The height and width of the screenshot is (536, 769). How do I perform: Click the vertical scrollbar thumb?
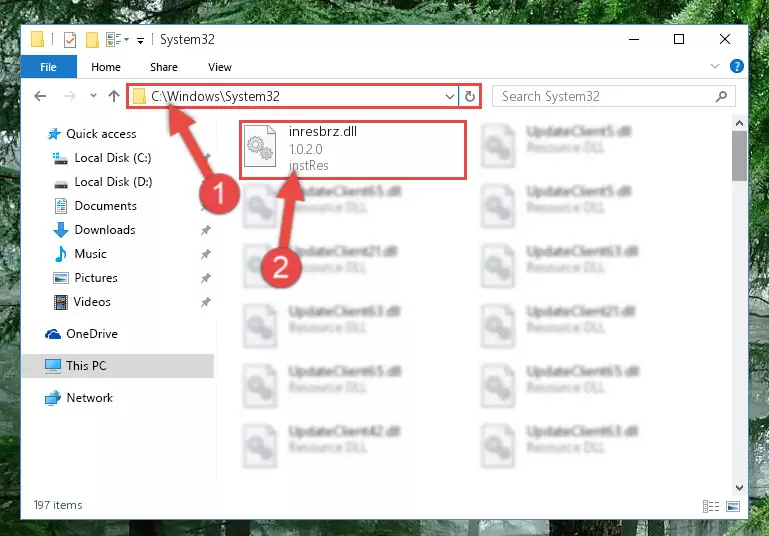click(739, 156)
